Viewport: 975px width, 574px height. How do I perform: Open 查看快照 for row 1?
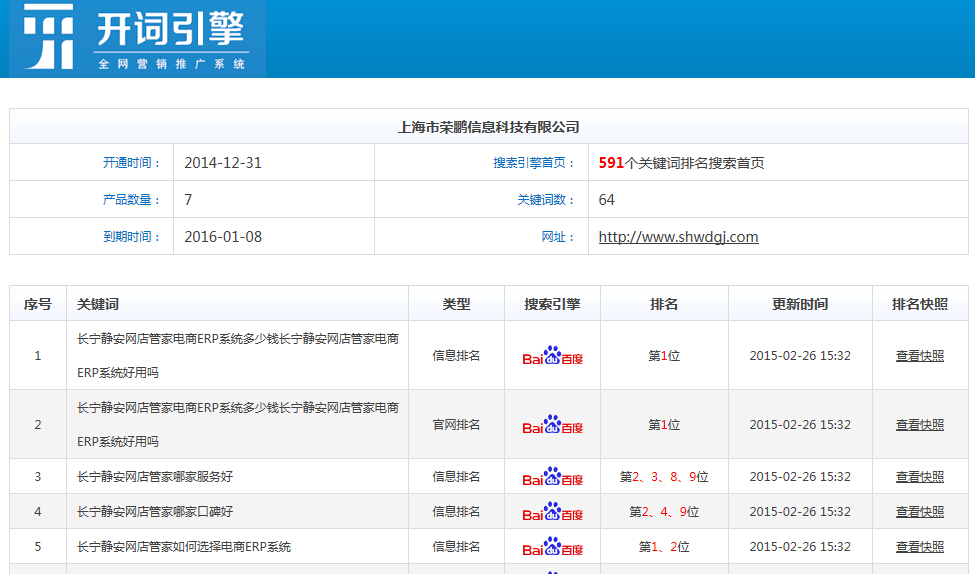(920, 356)
